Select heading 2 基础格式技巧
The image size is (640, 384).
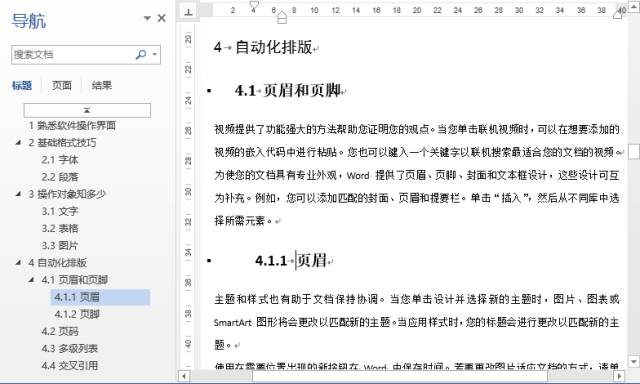tap(62, 142)
